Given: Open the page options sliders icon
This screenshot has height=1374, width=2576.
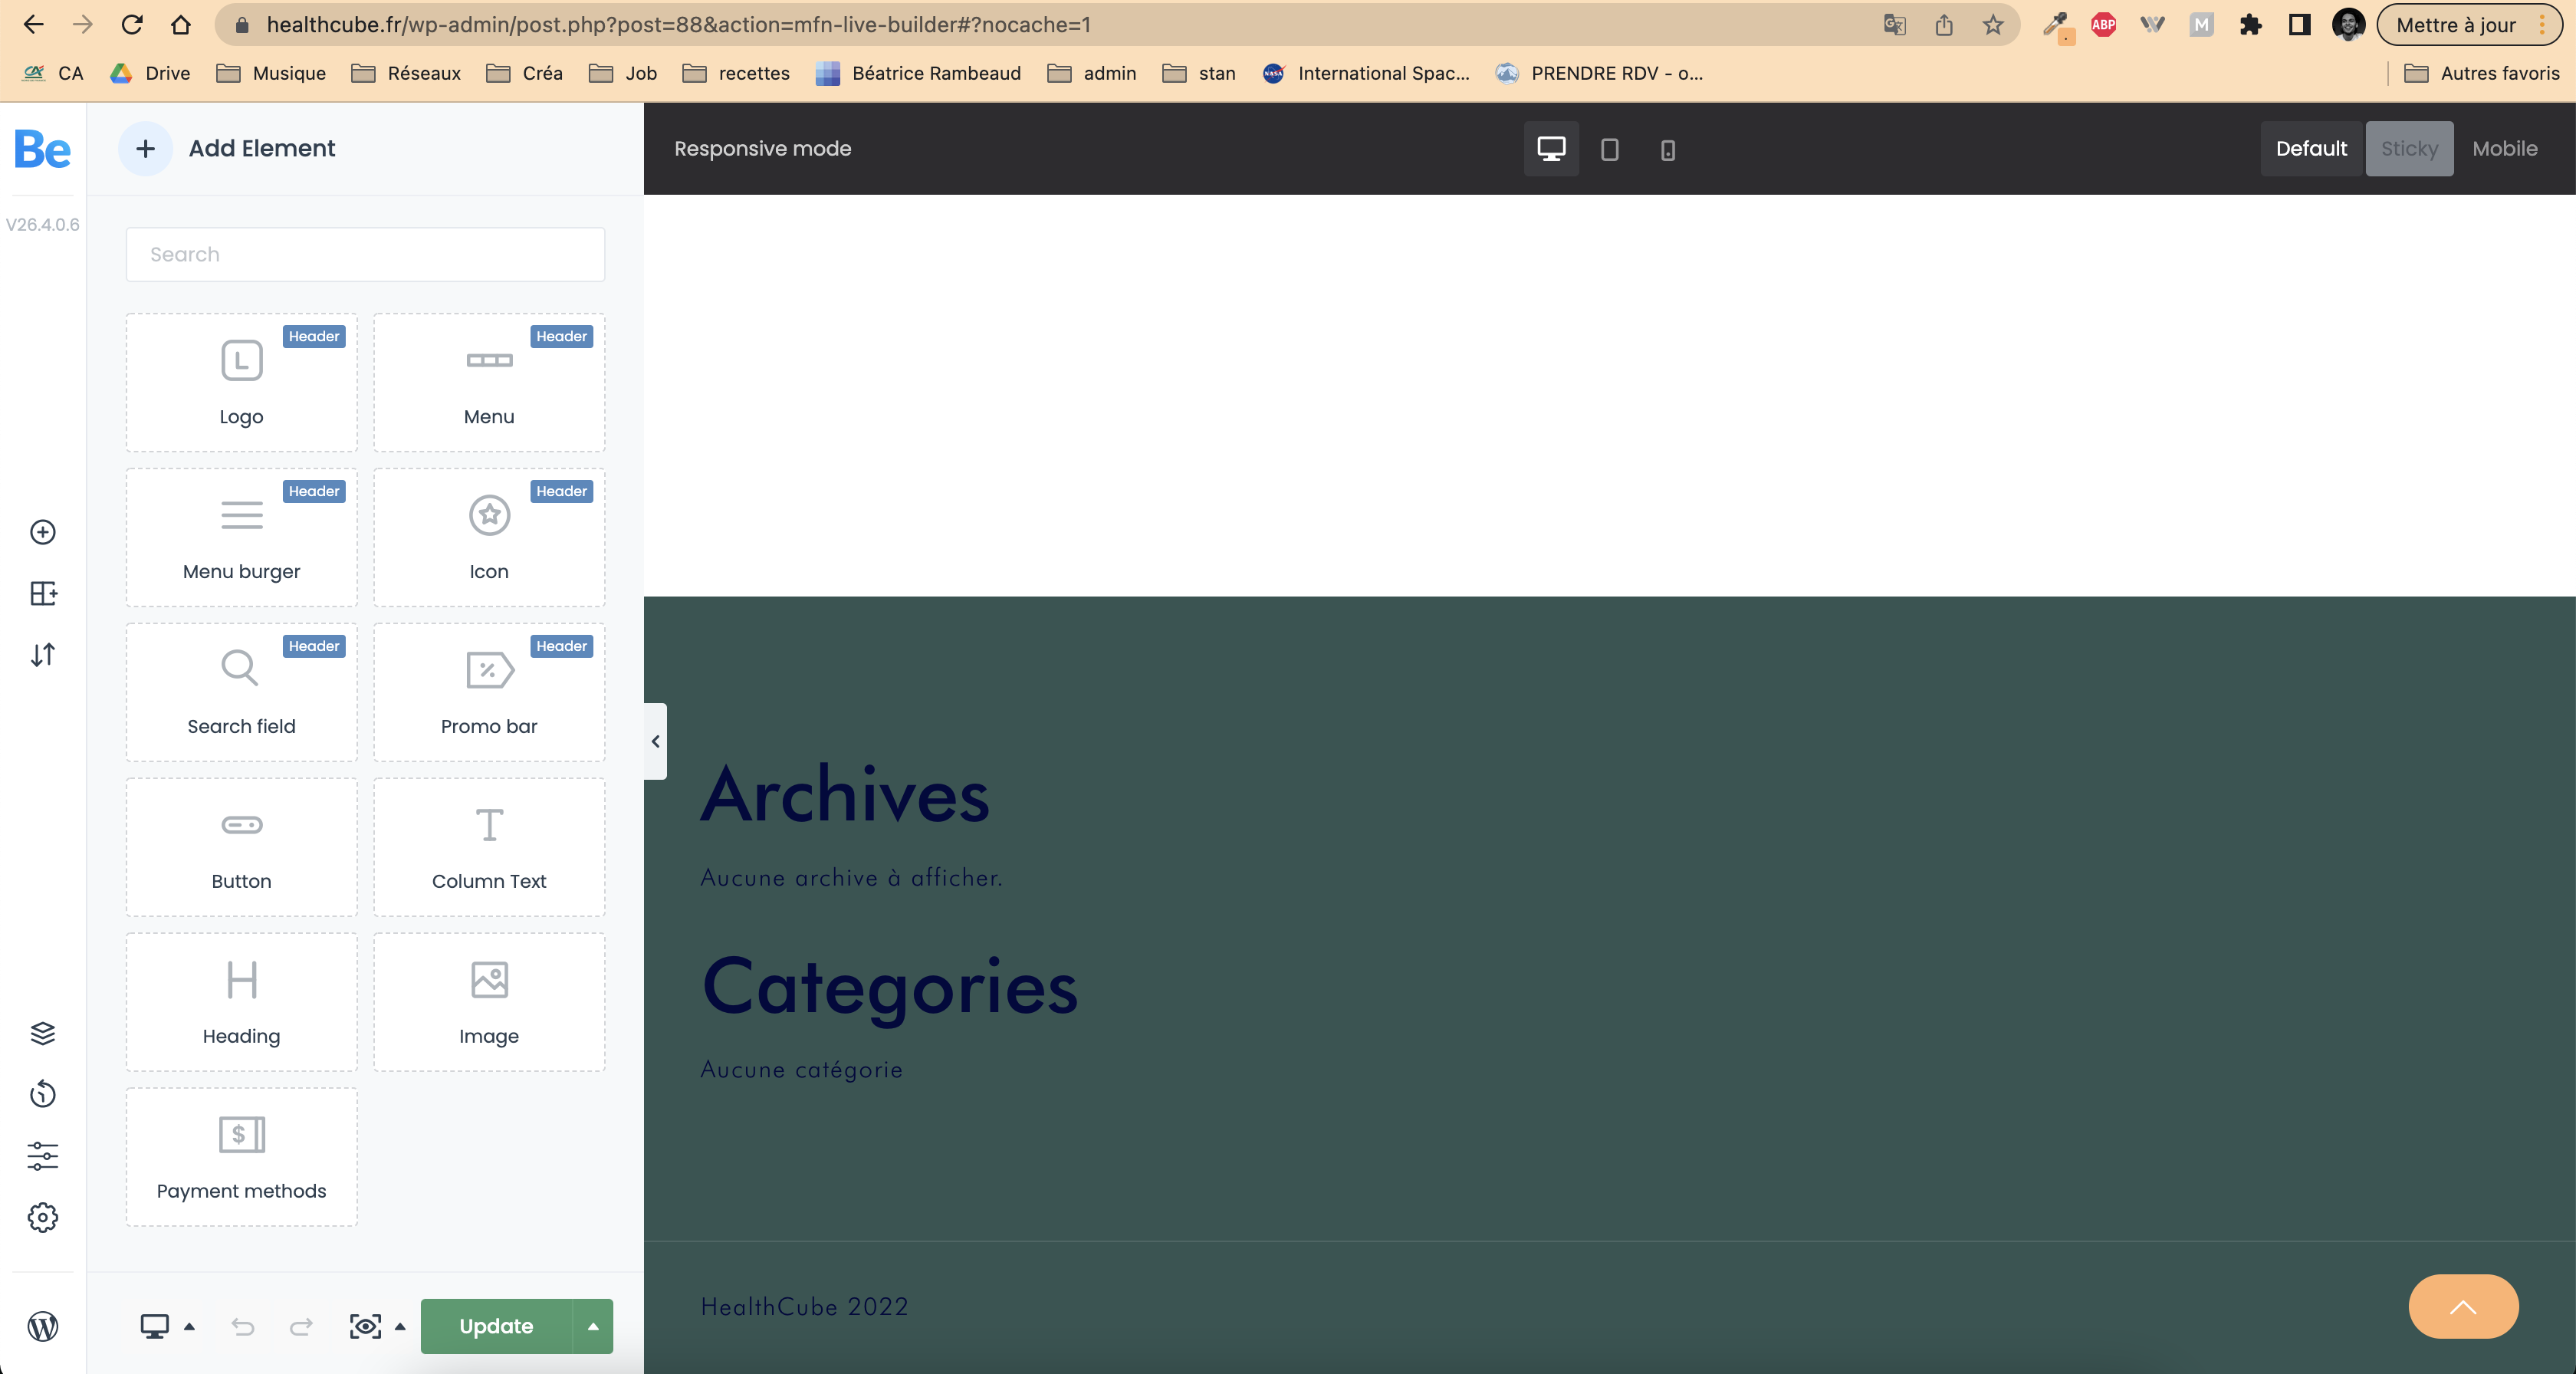Looking at the screenshot, I should coord(43,1156).
